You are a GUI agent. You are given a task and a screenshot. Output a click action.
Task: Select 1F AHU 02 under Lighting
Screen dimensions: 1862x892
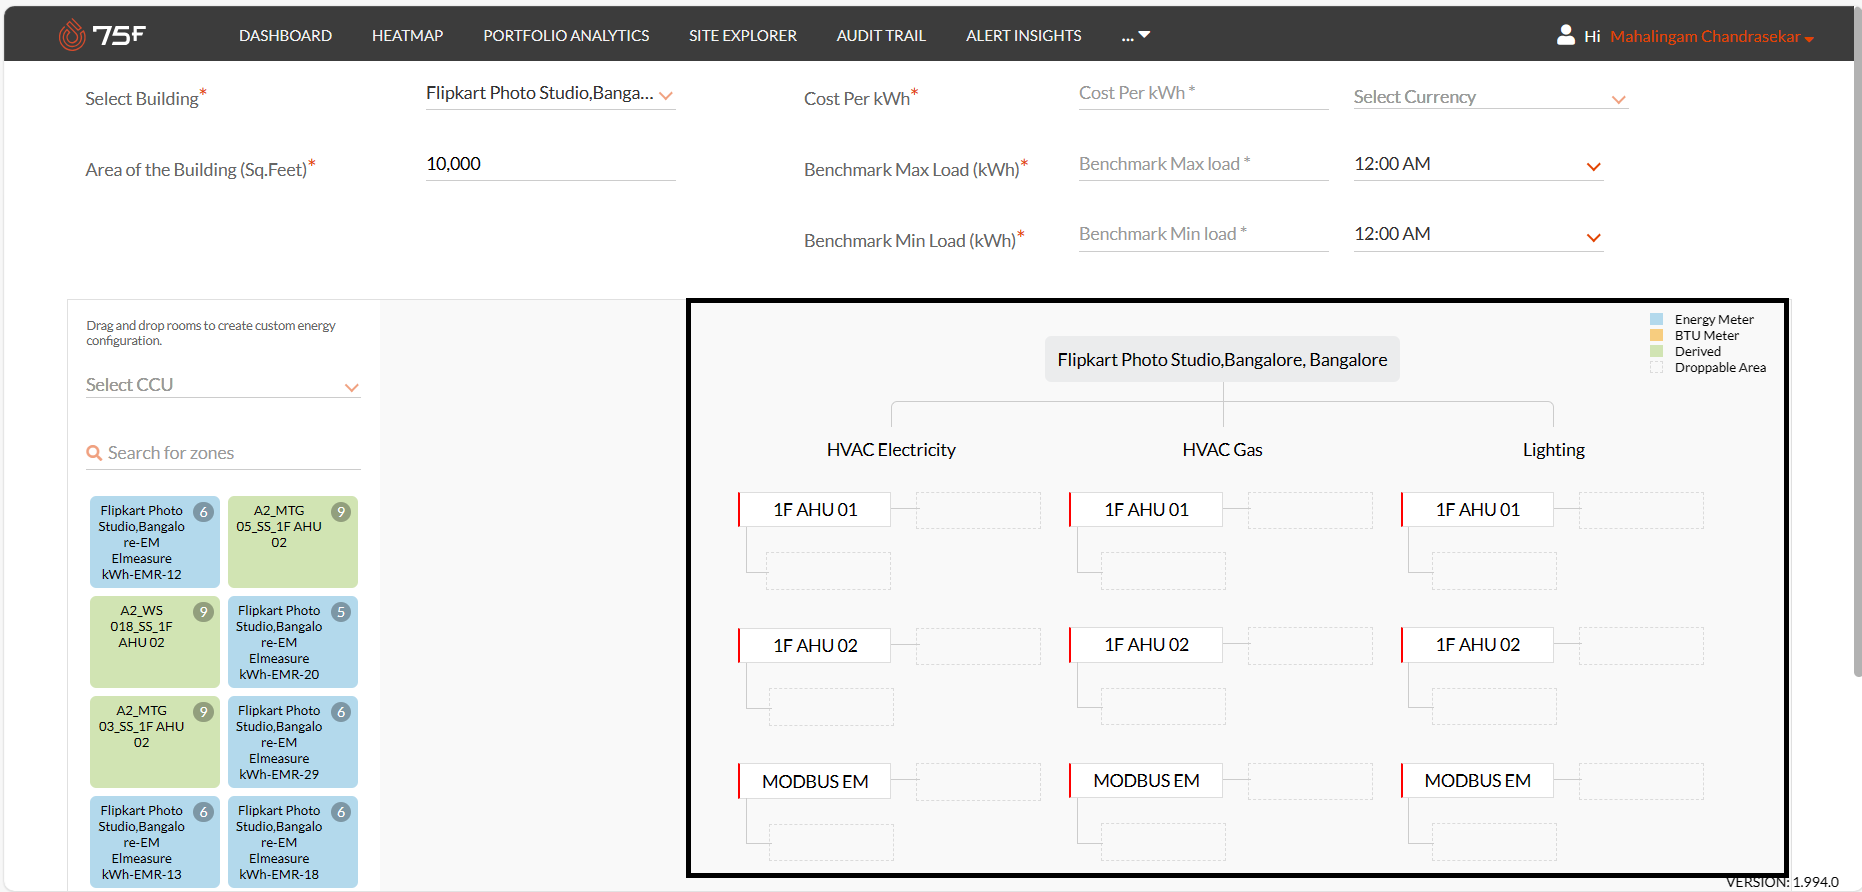[x=1477, y=645]
